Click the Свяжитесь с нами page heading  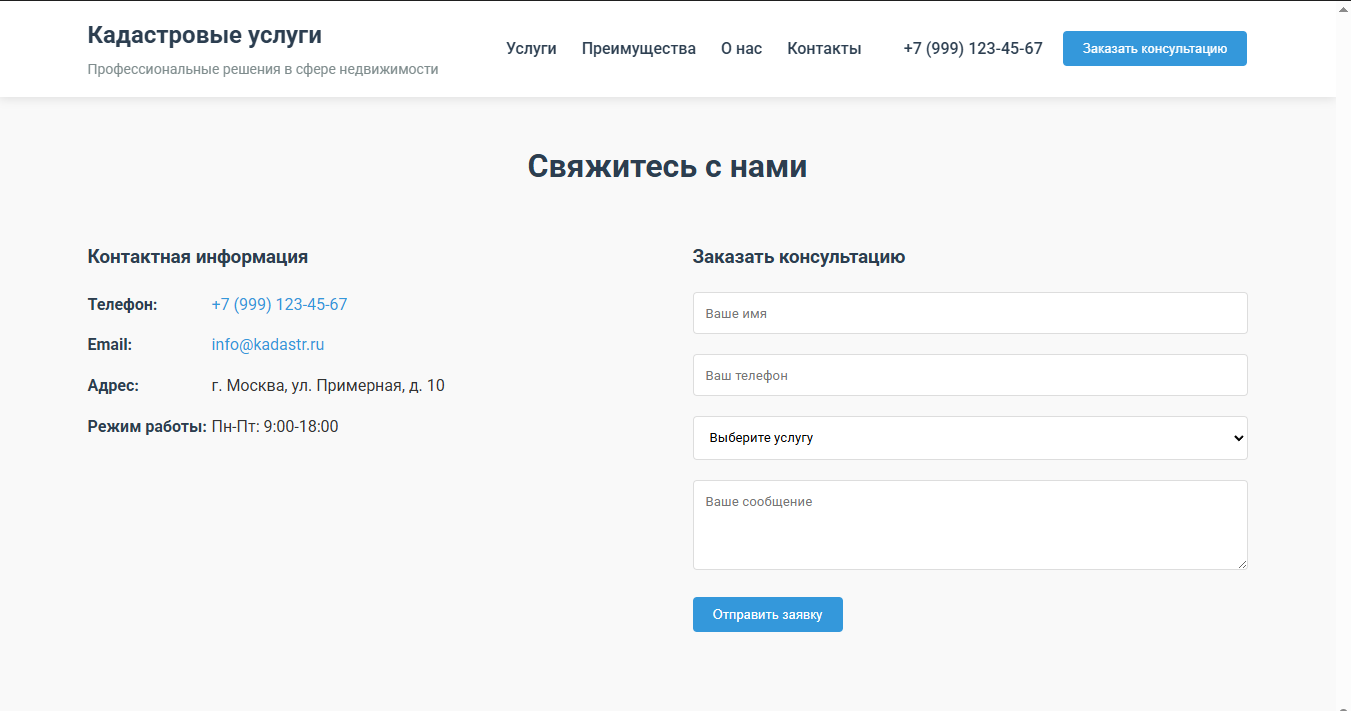(x=667, y=166)
